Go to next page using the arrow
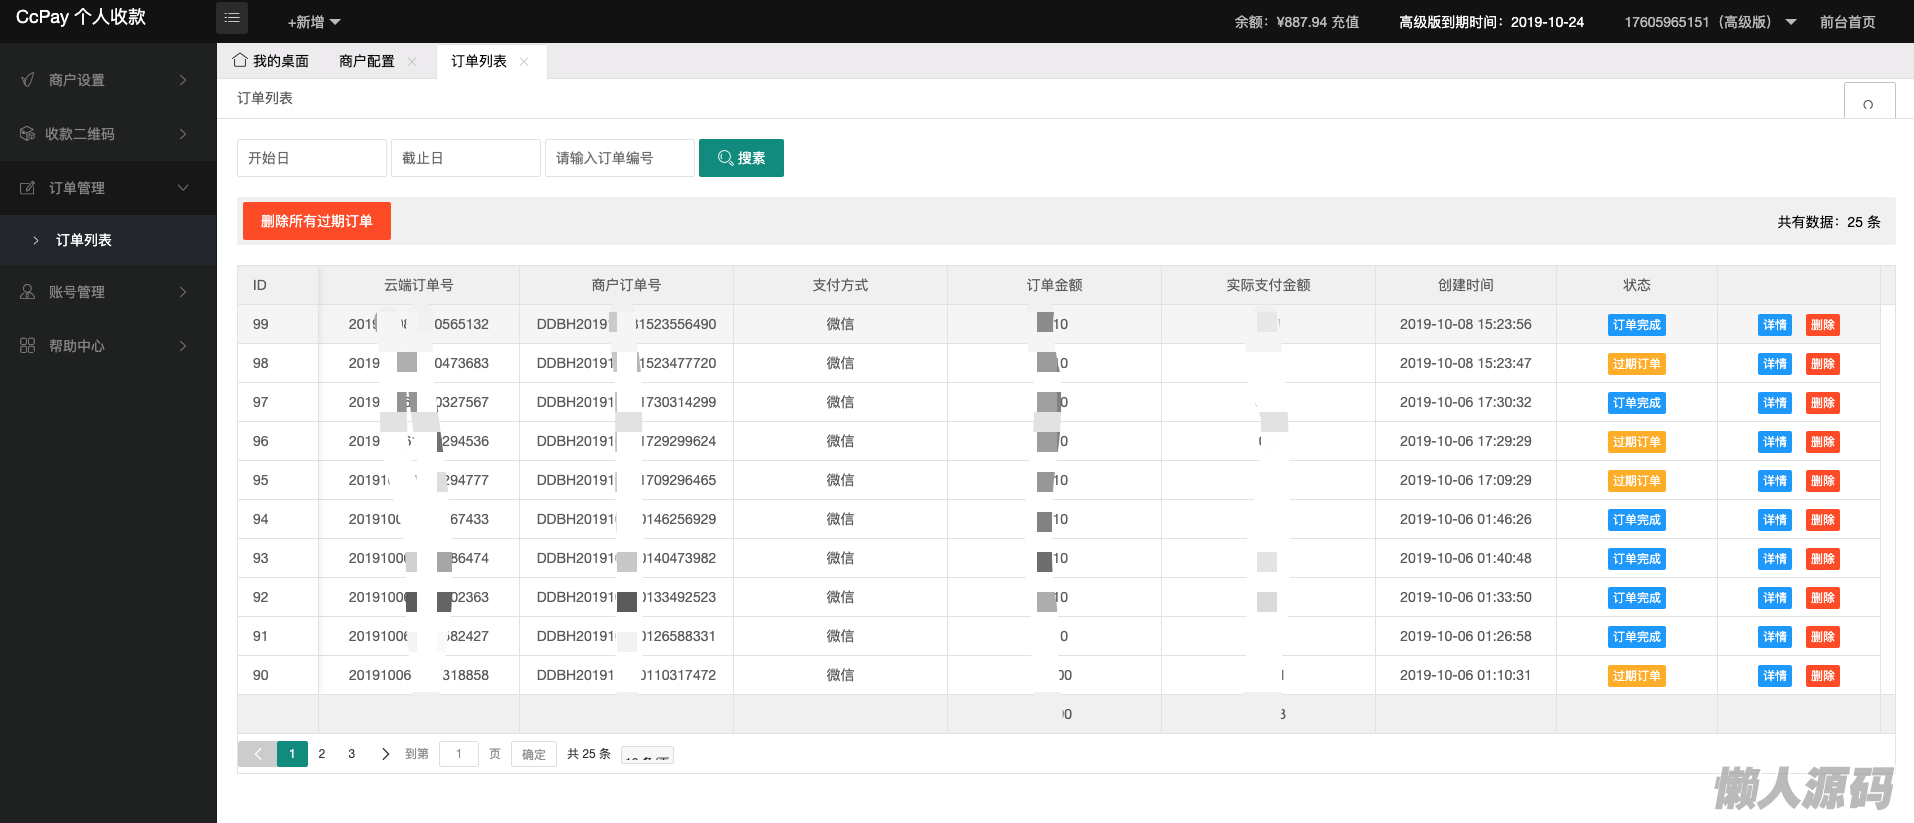This screenshot has height=823, width=1914. (385, 754)
